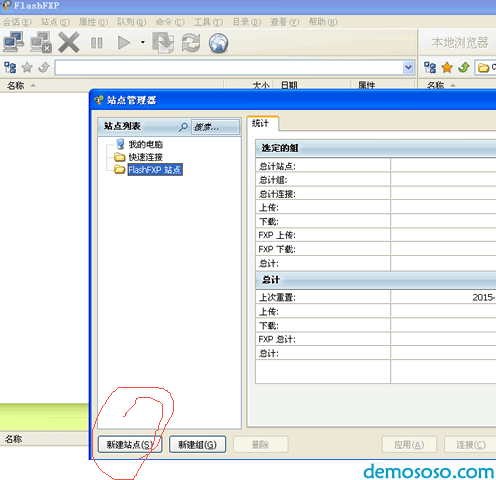Open the 会话 menu
Screen dimensions: 496x480
coord(17,22)
